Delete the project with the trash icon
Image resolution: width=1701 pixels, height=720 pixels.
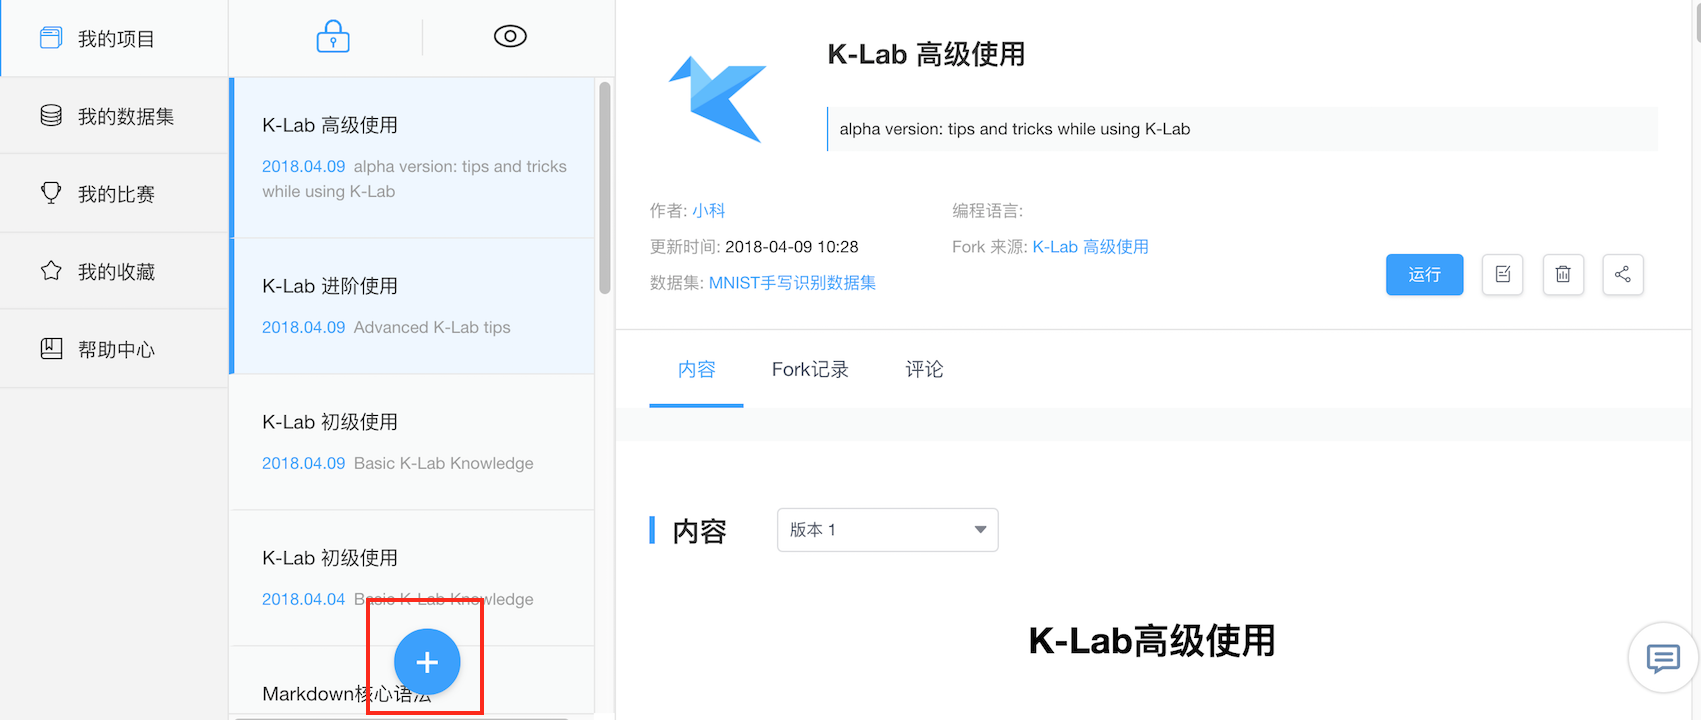point(1563,275)
